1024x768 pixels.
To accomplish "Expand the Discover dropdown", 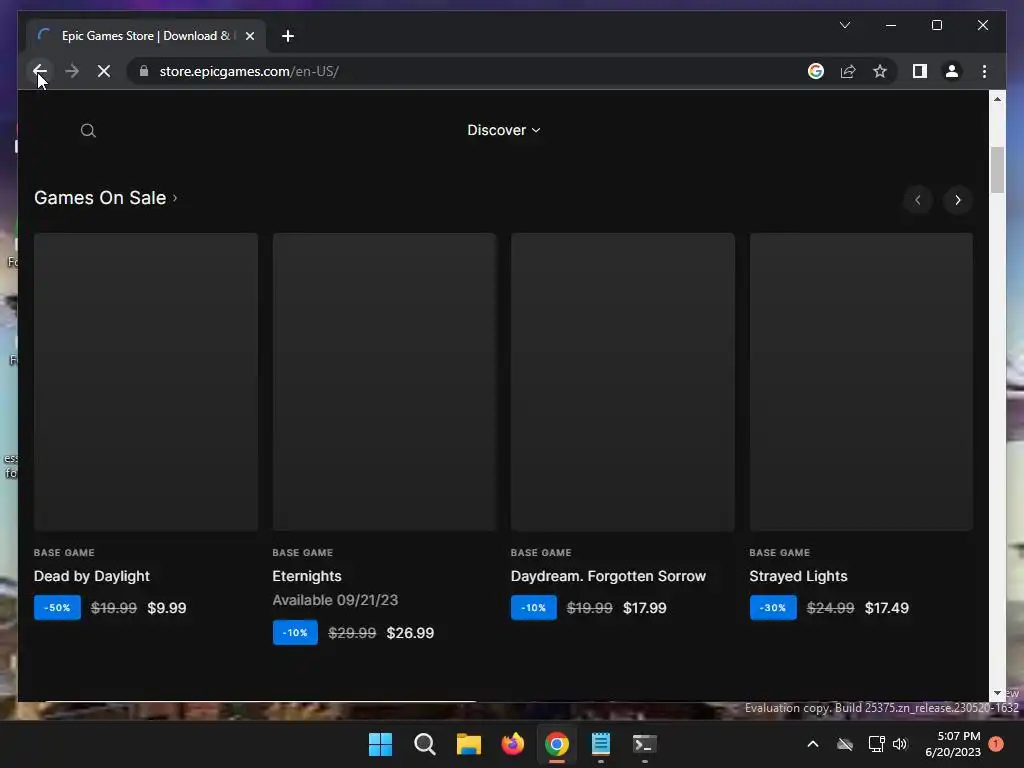I will 504,130.
